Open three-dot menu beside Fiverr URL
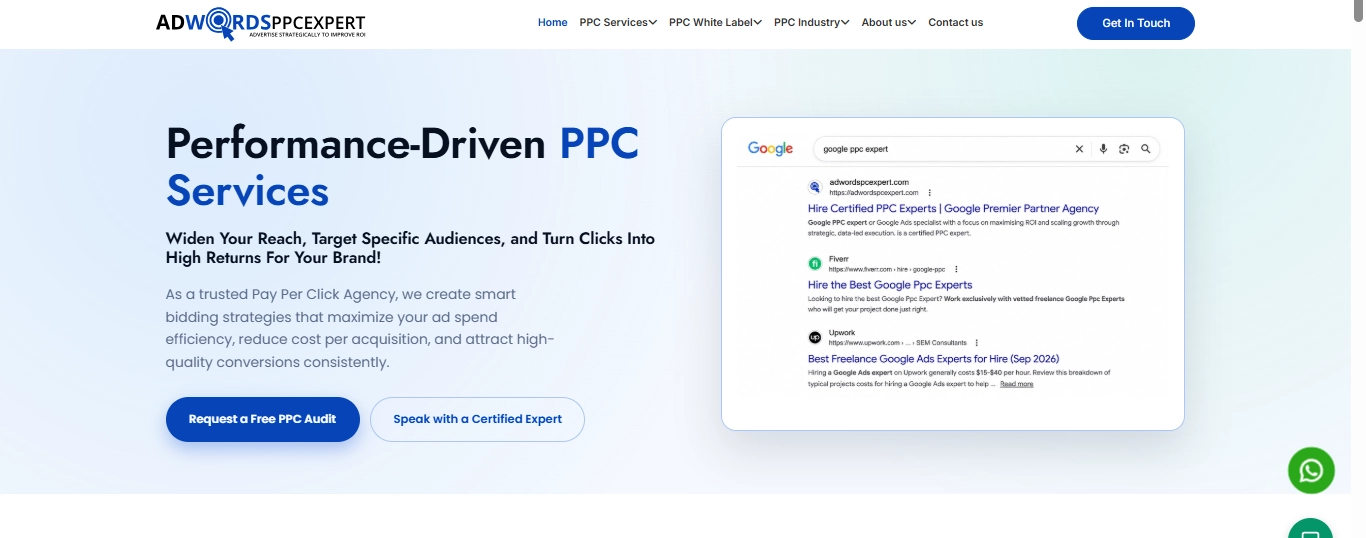Viewport: 1366px width, 538px height. [x=956, y=269]
